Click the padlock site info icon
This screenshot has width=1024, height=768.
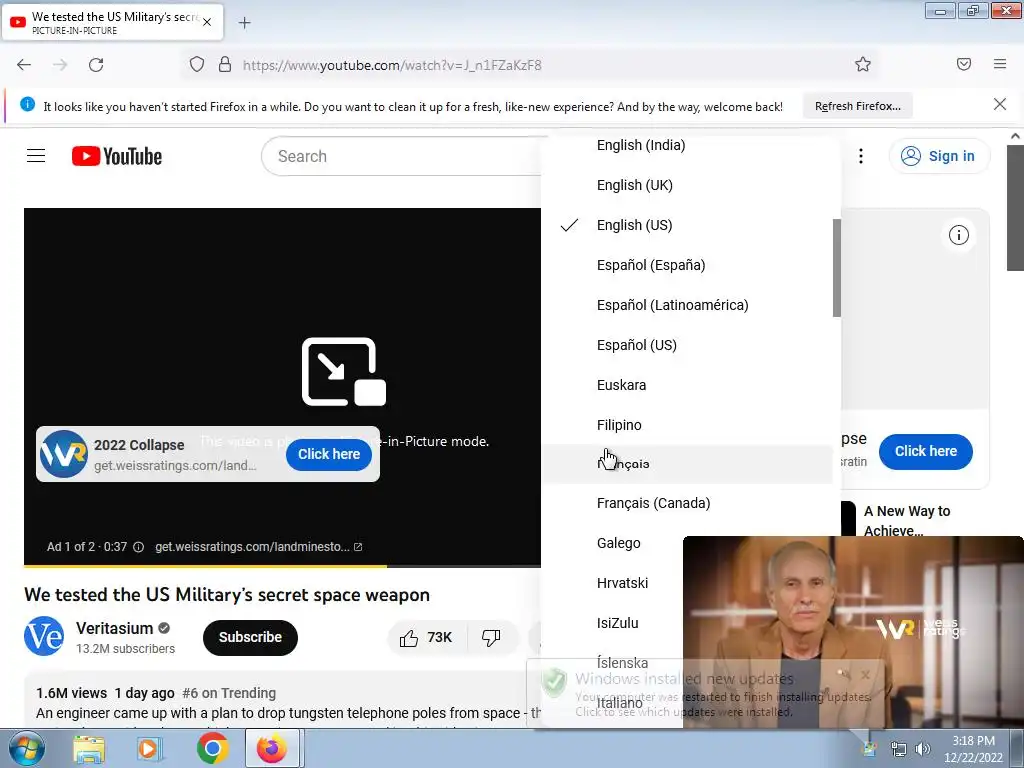[225, 65]
